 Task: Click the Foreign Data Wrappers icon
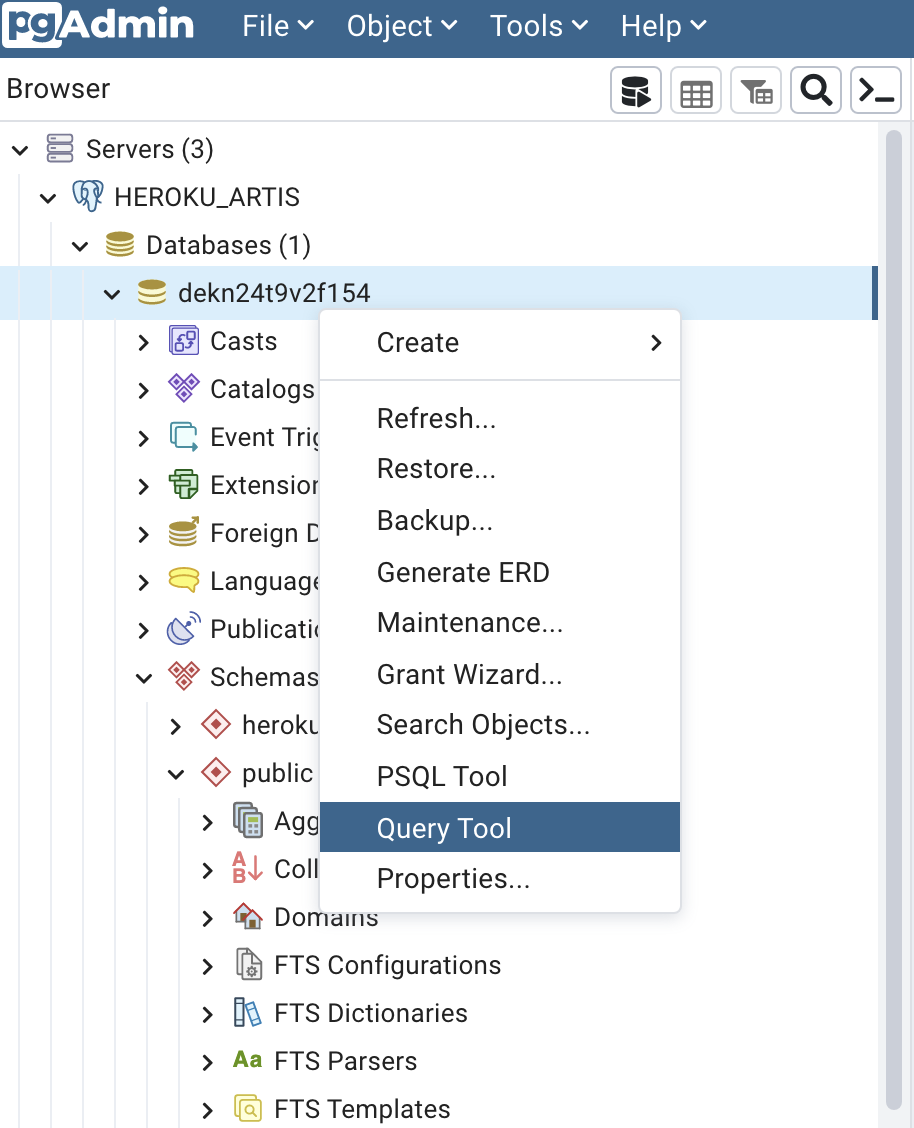click(184, 532)
